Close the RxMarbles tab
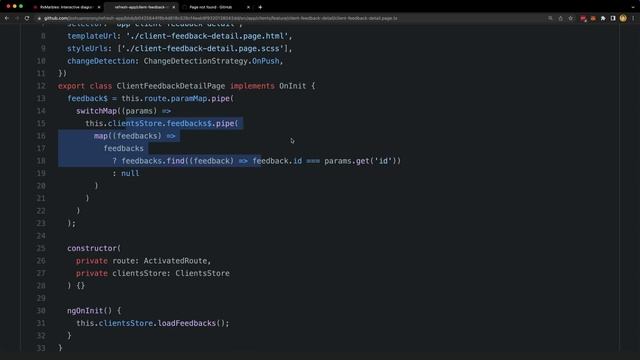This screenshot has height=360, width=640. [x=99, y=7]
